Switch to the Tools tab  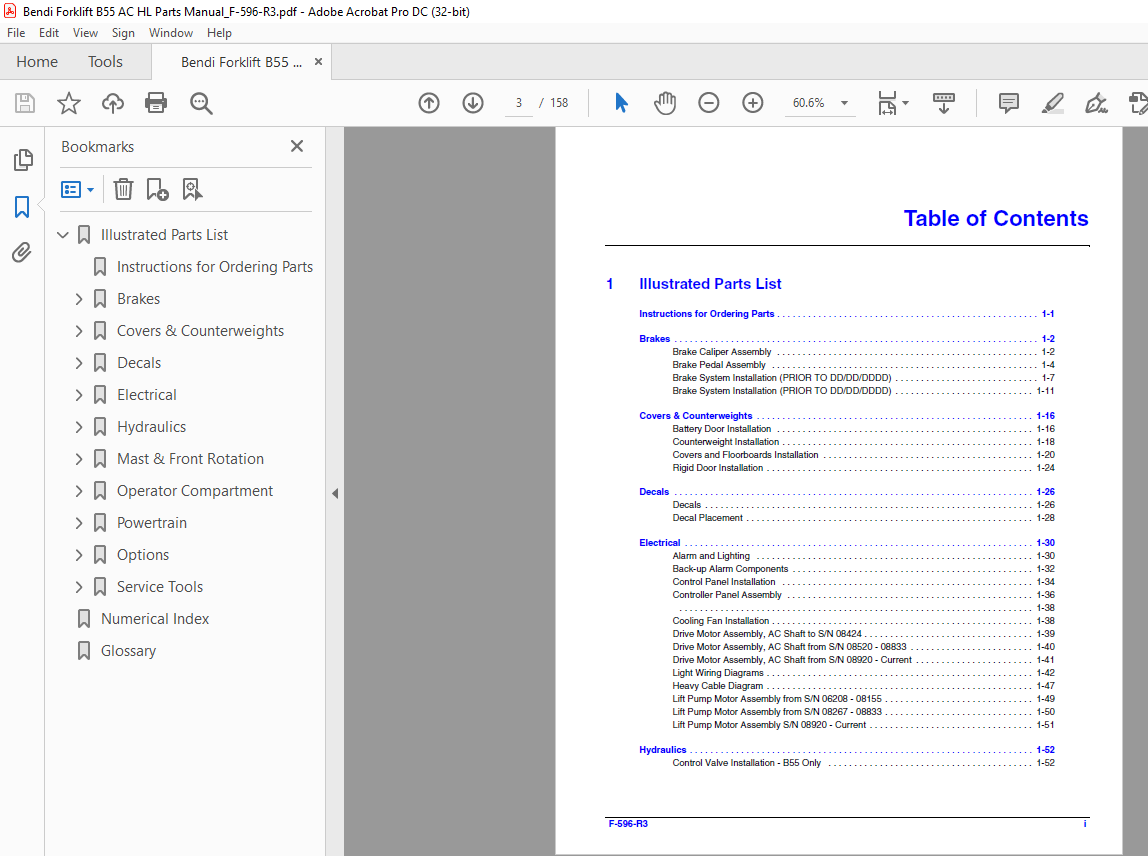pos(105,62)
